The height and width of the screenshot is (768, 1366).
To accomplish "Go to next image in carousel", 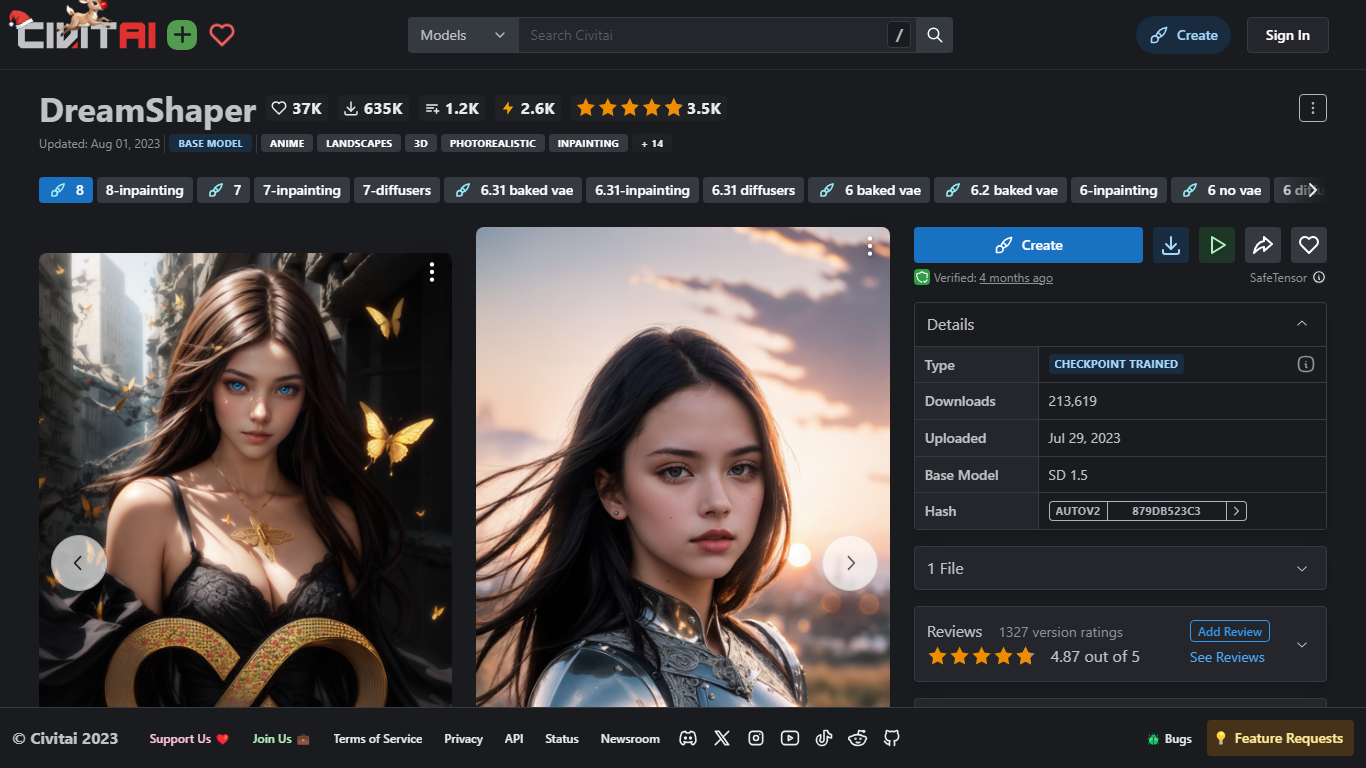I will tap(850, 563).
